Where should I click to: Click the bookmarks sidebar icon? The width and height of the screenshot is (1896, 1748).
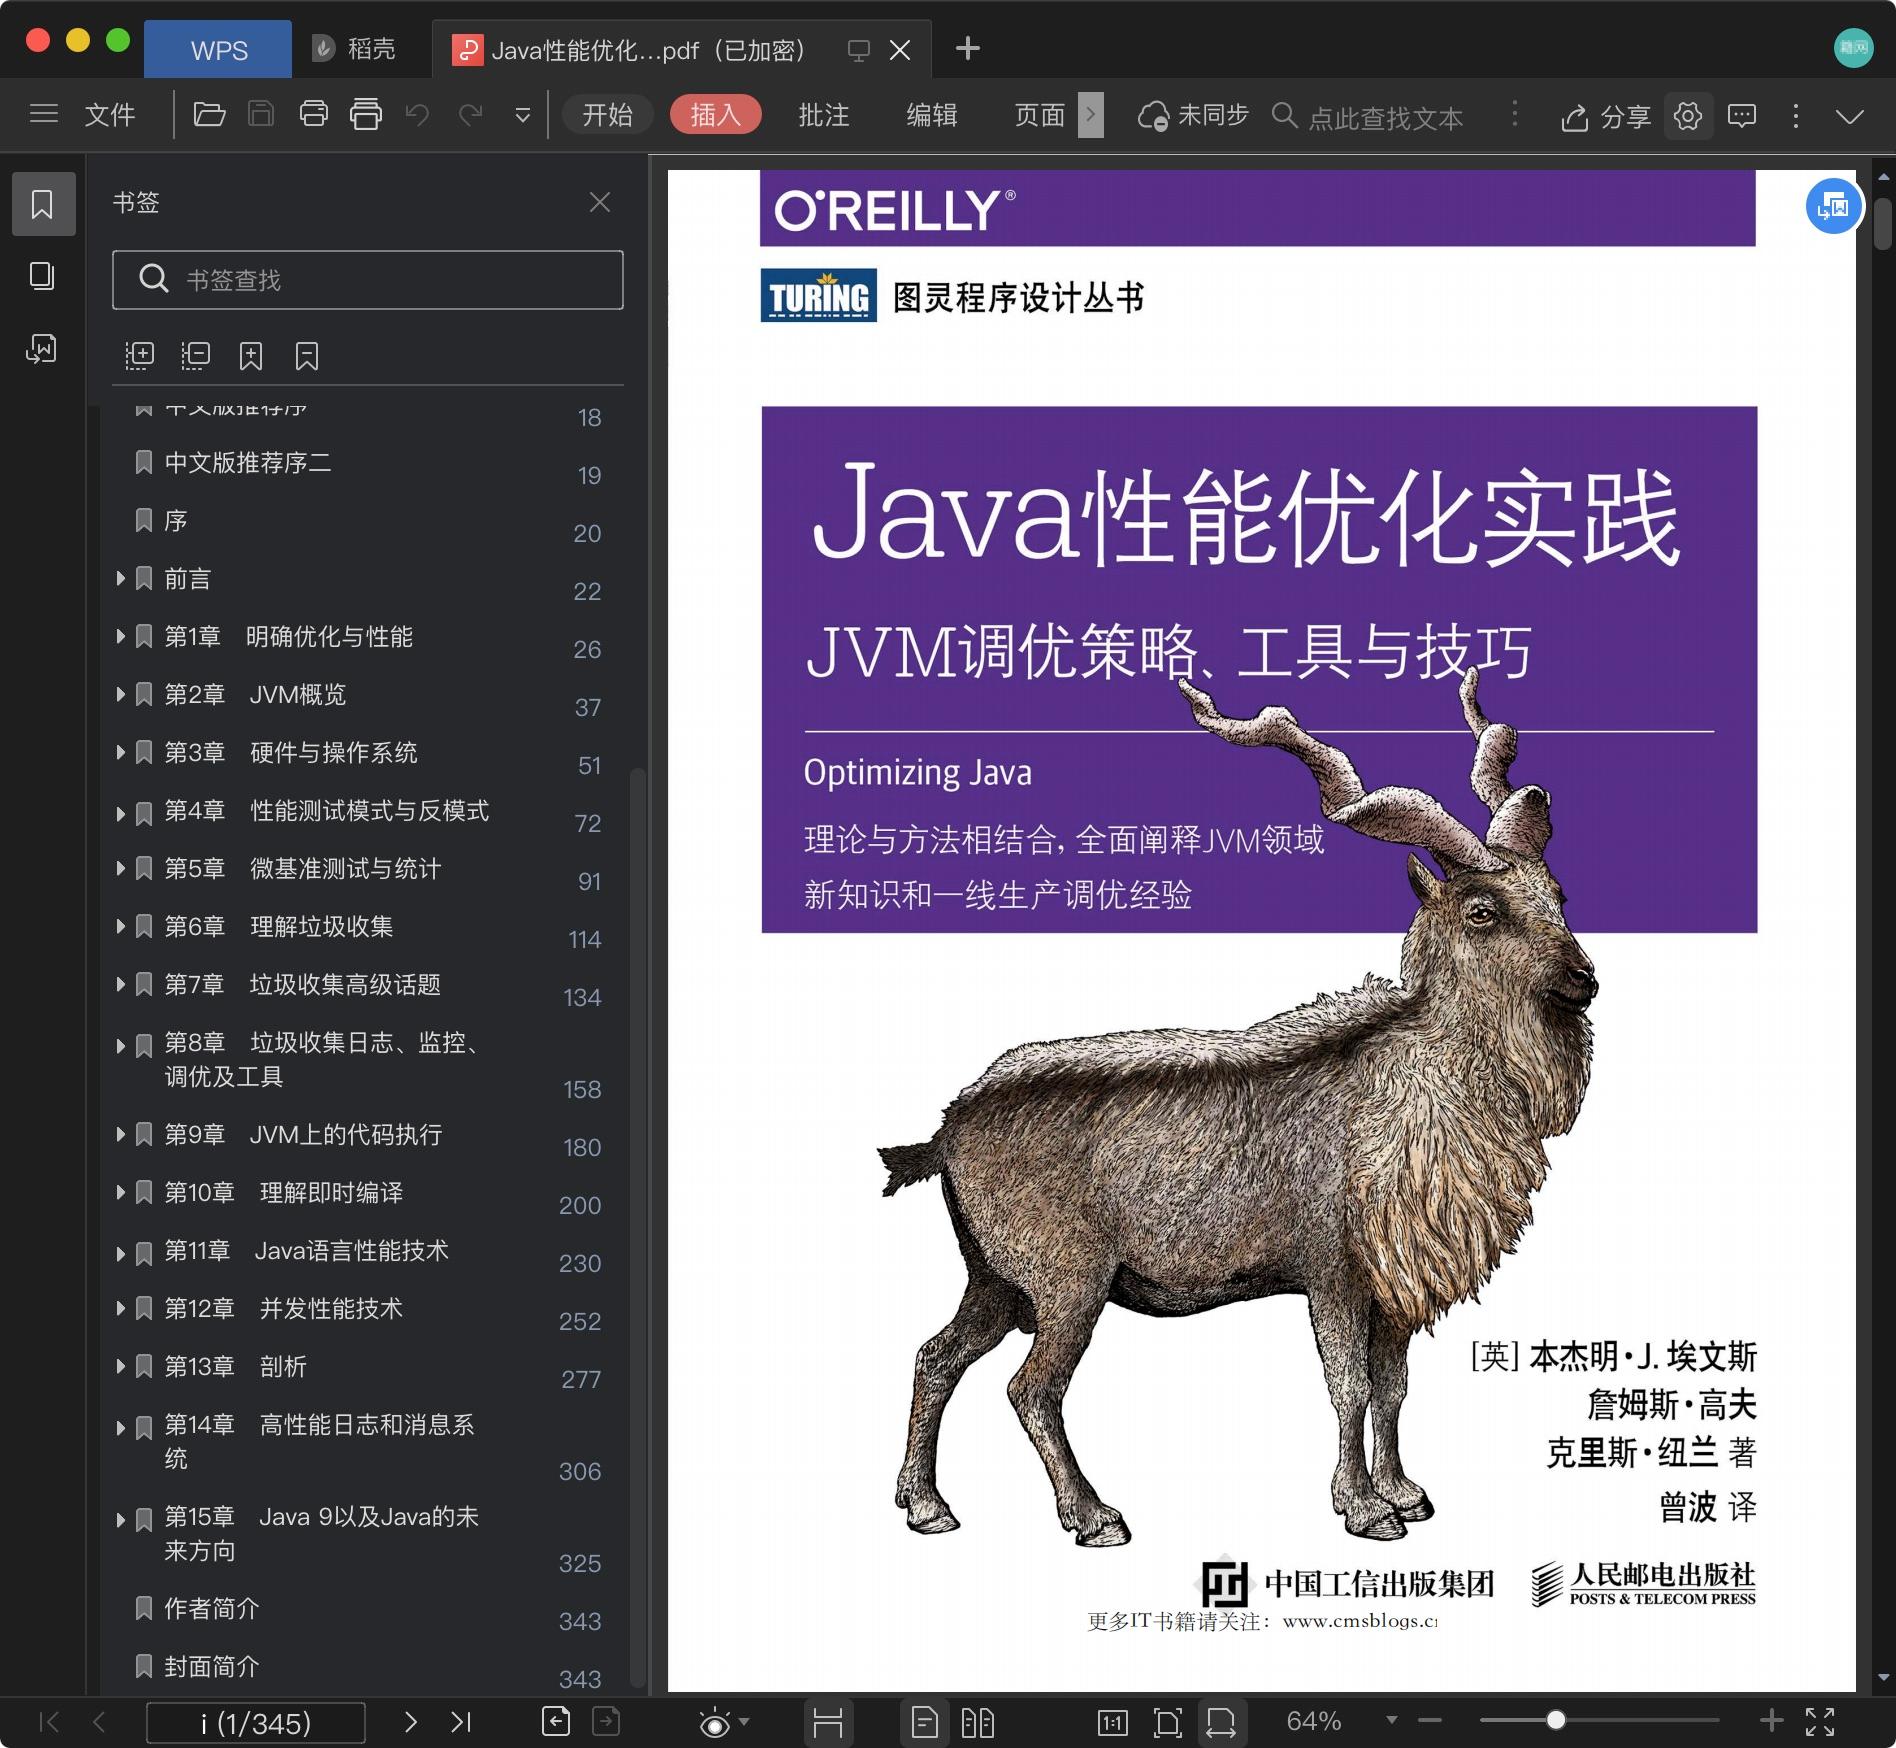43,204
